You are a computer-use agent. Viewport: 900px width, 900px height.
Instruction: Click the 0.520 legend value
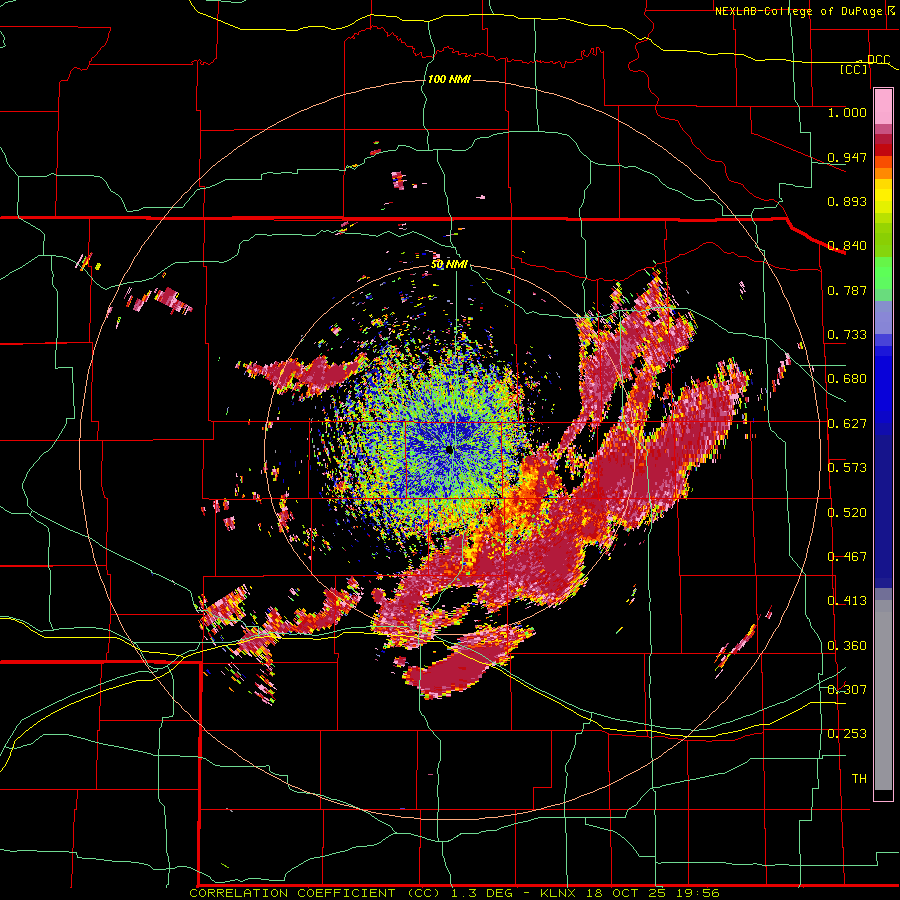(x=847, y=513)
